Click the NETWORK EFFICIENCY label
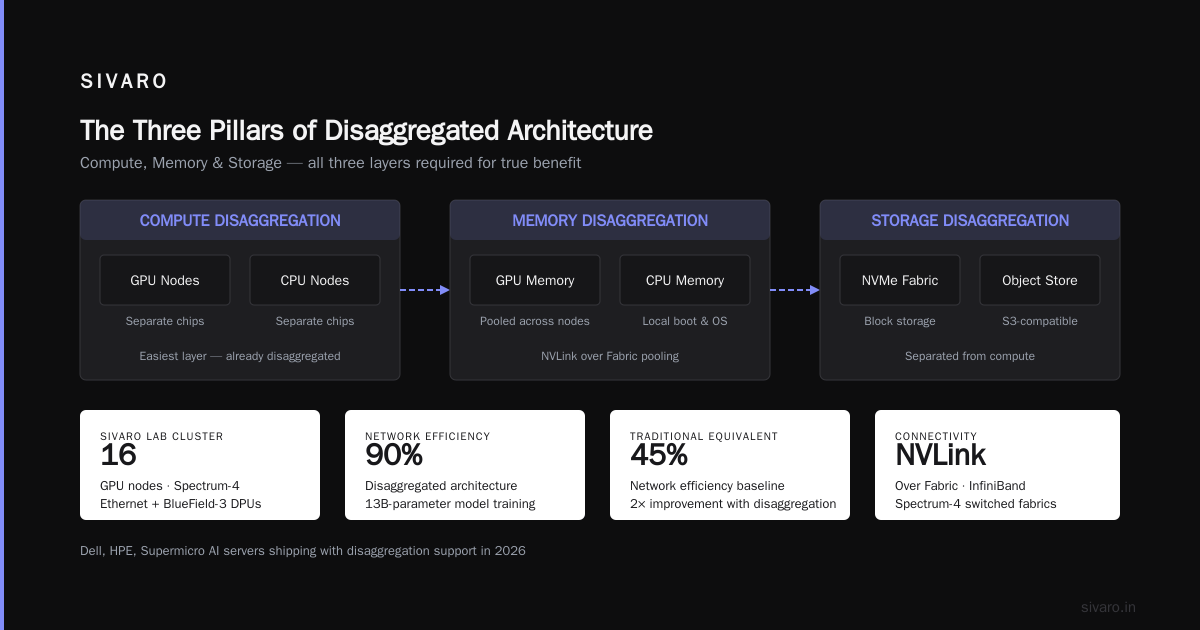 click(x=428, y=436)
